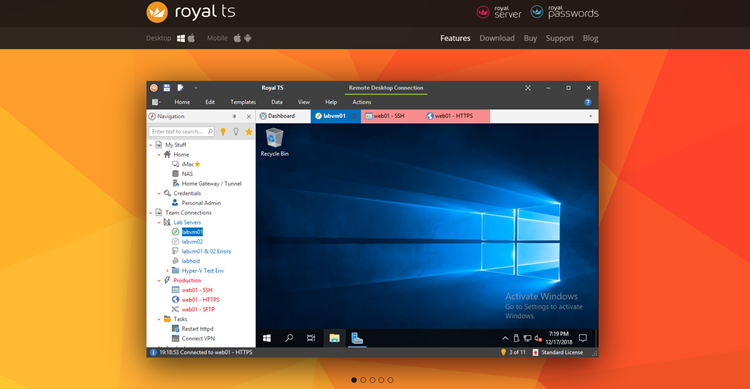
Task: Click the royal server logo
Action: pyautogui.click(x=498, y=12)
